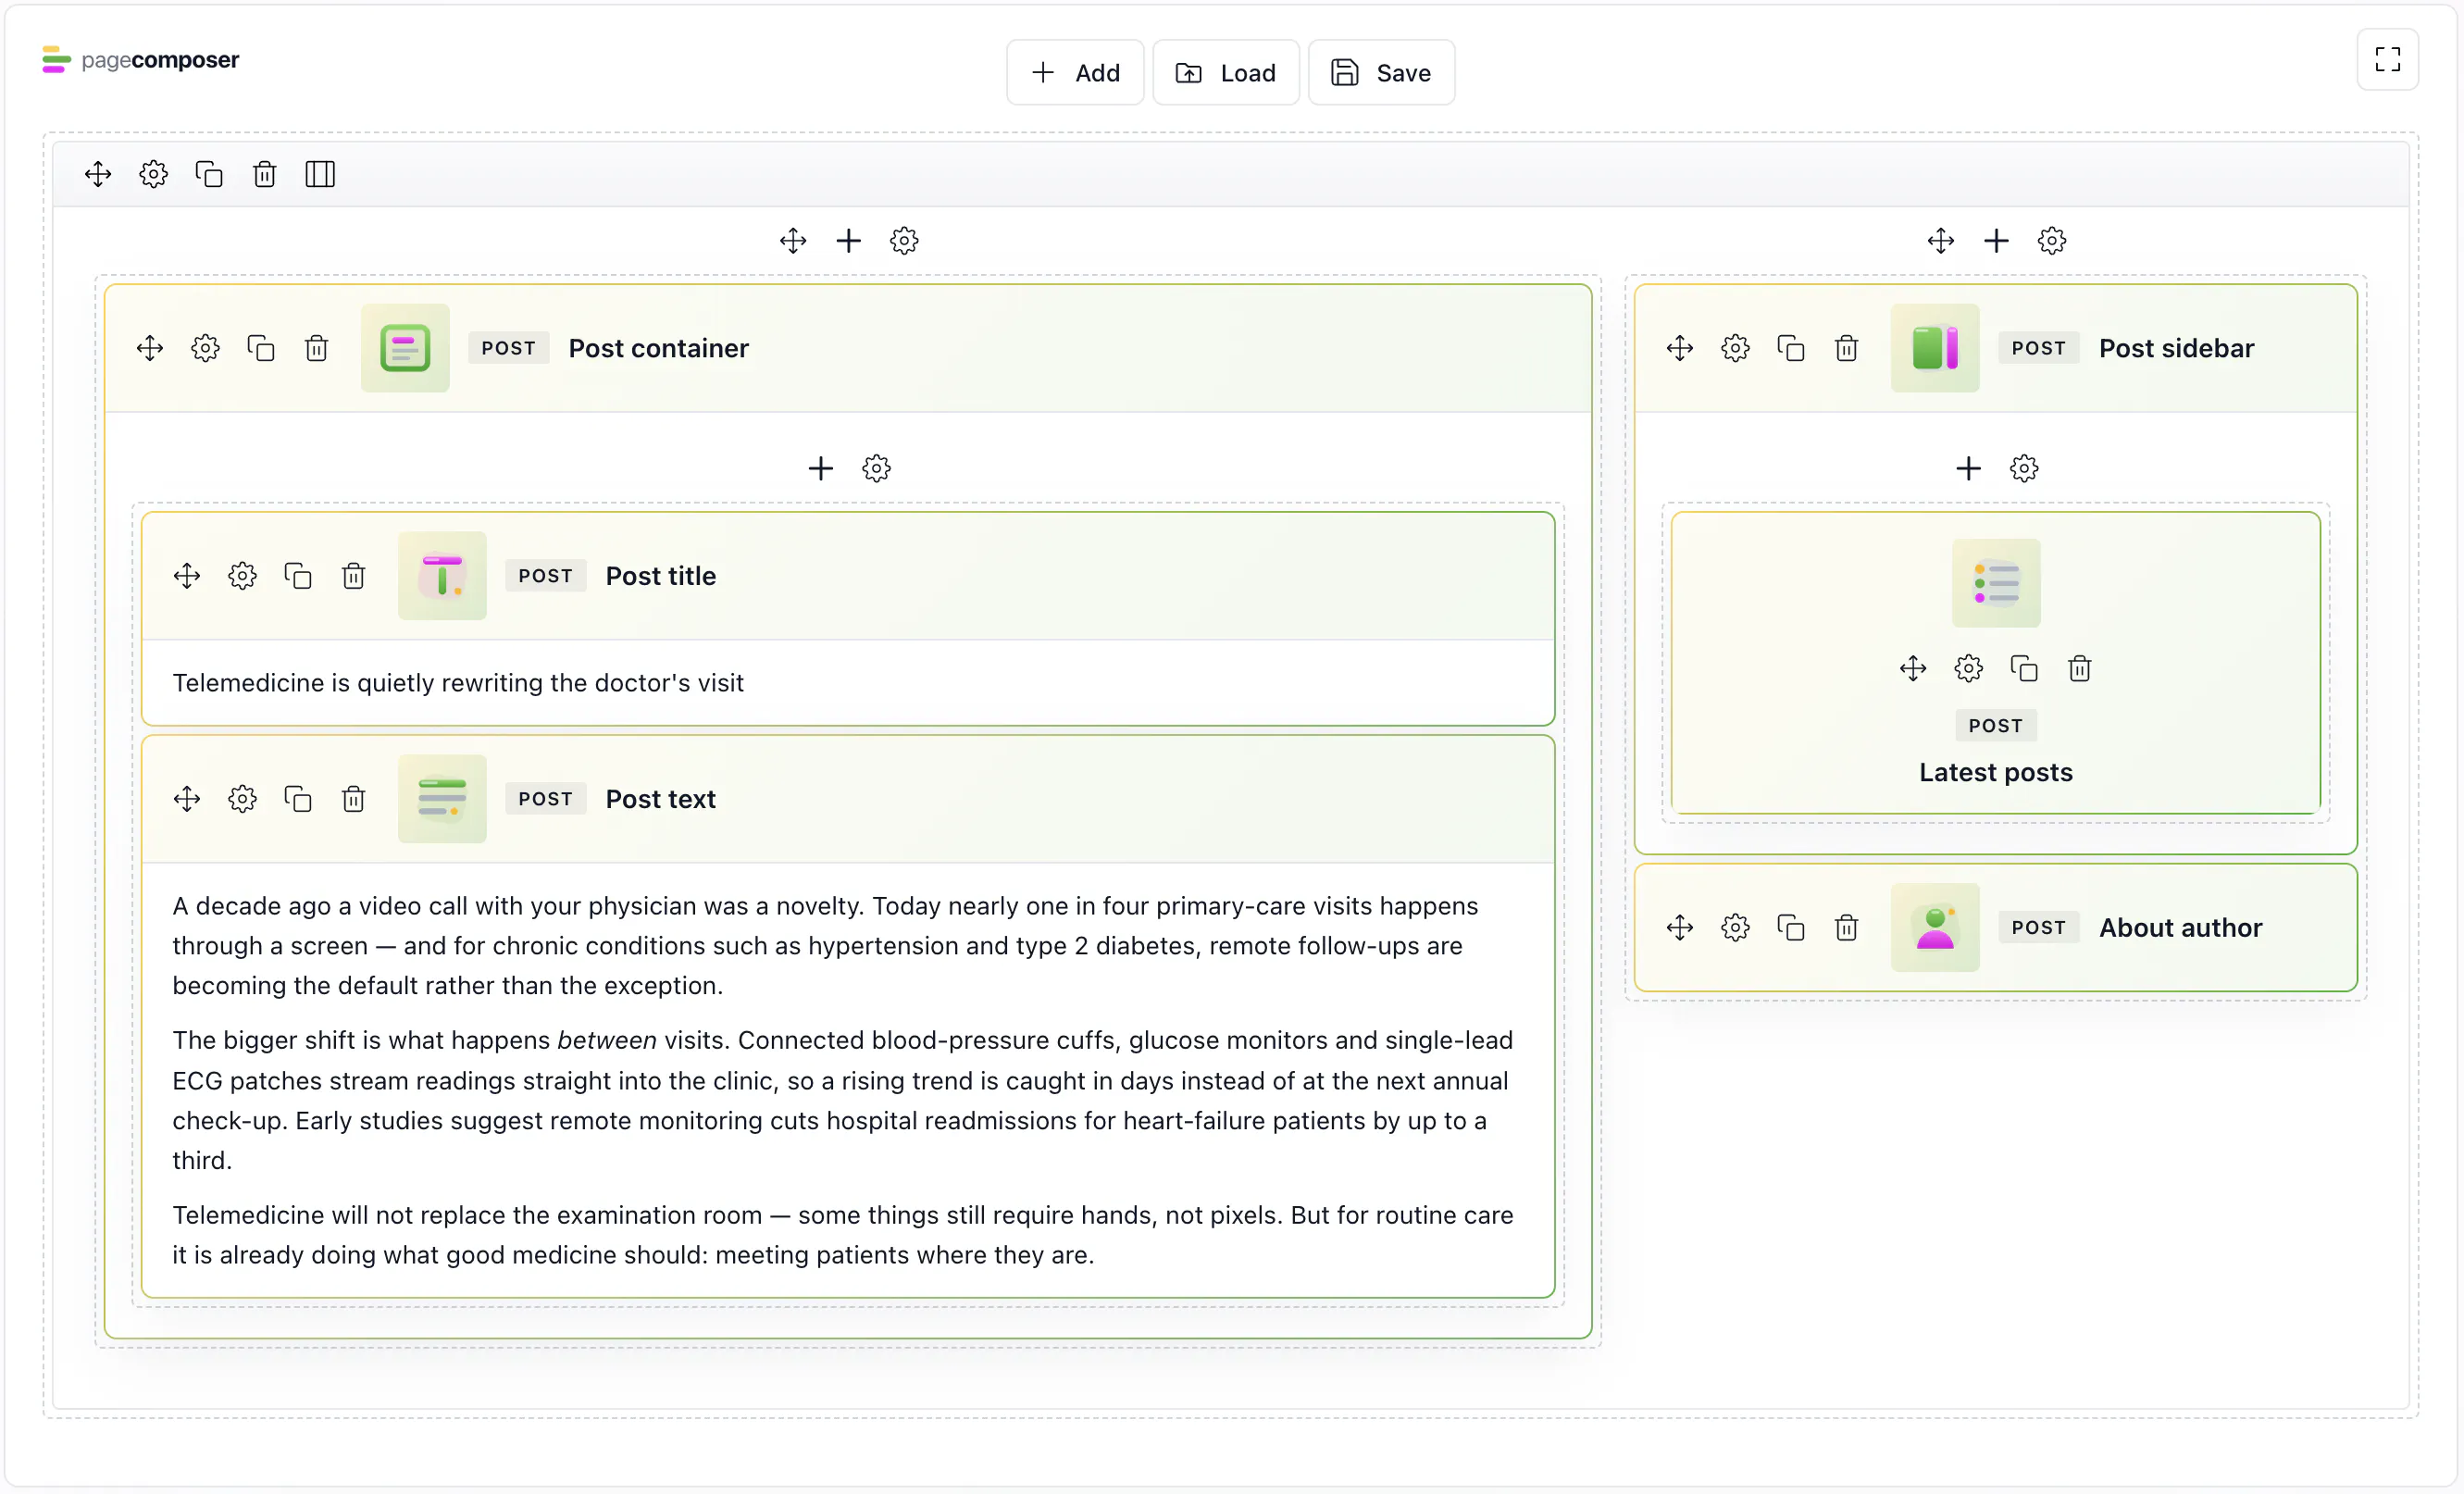The width and height of the screenshot is (2464, 1494).
Task: Toggle fullscreen mode icon
Action: (2387, 60)
